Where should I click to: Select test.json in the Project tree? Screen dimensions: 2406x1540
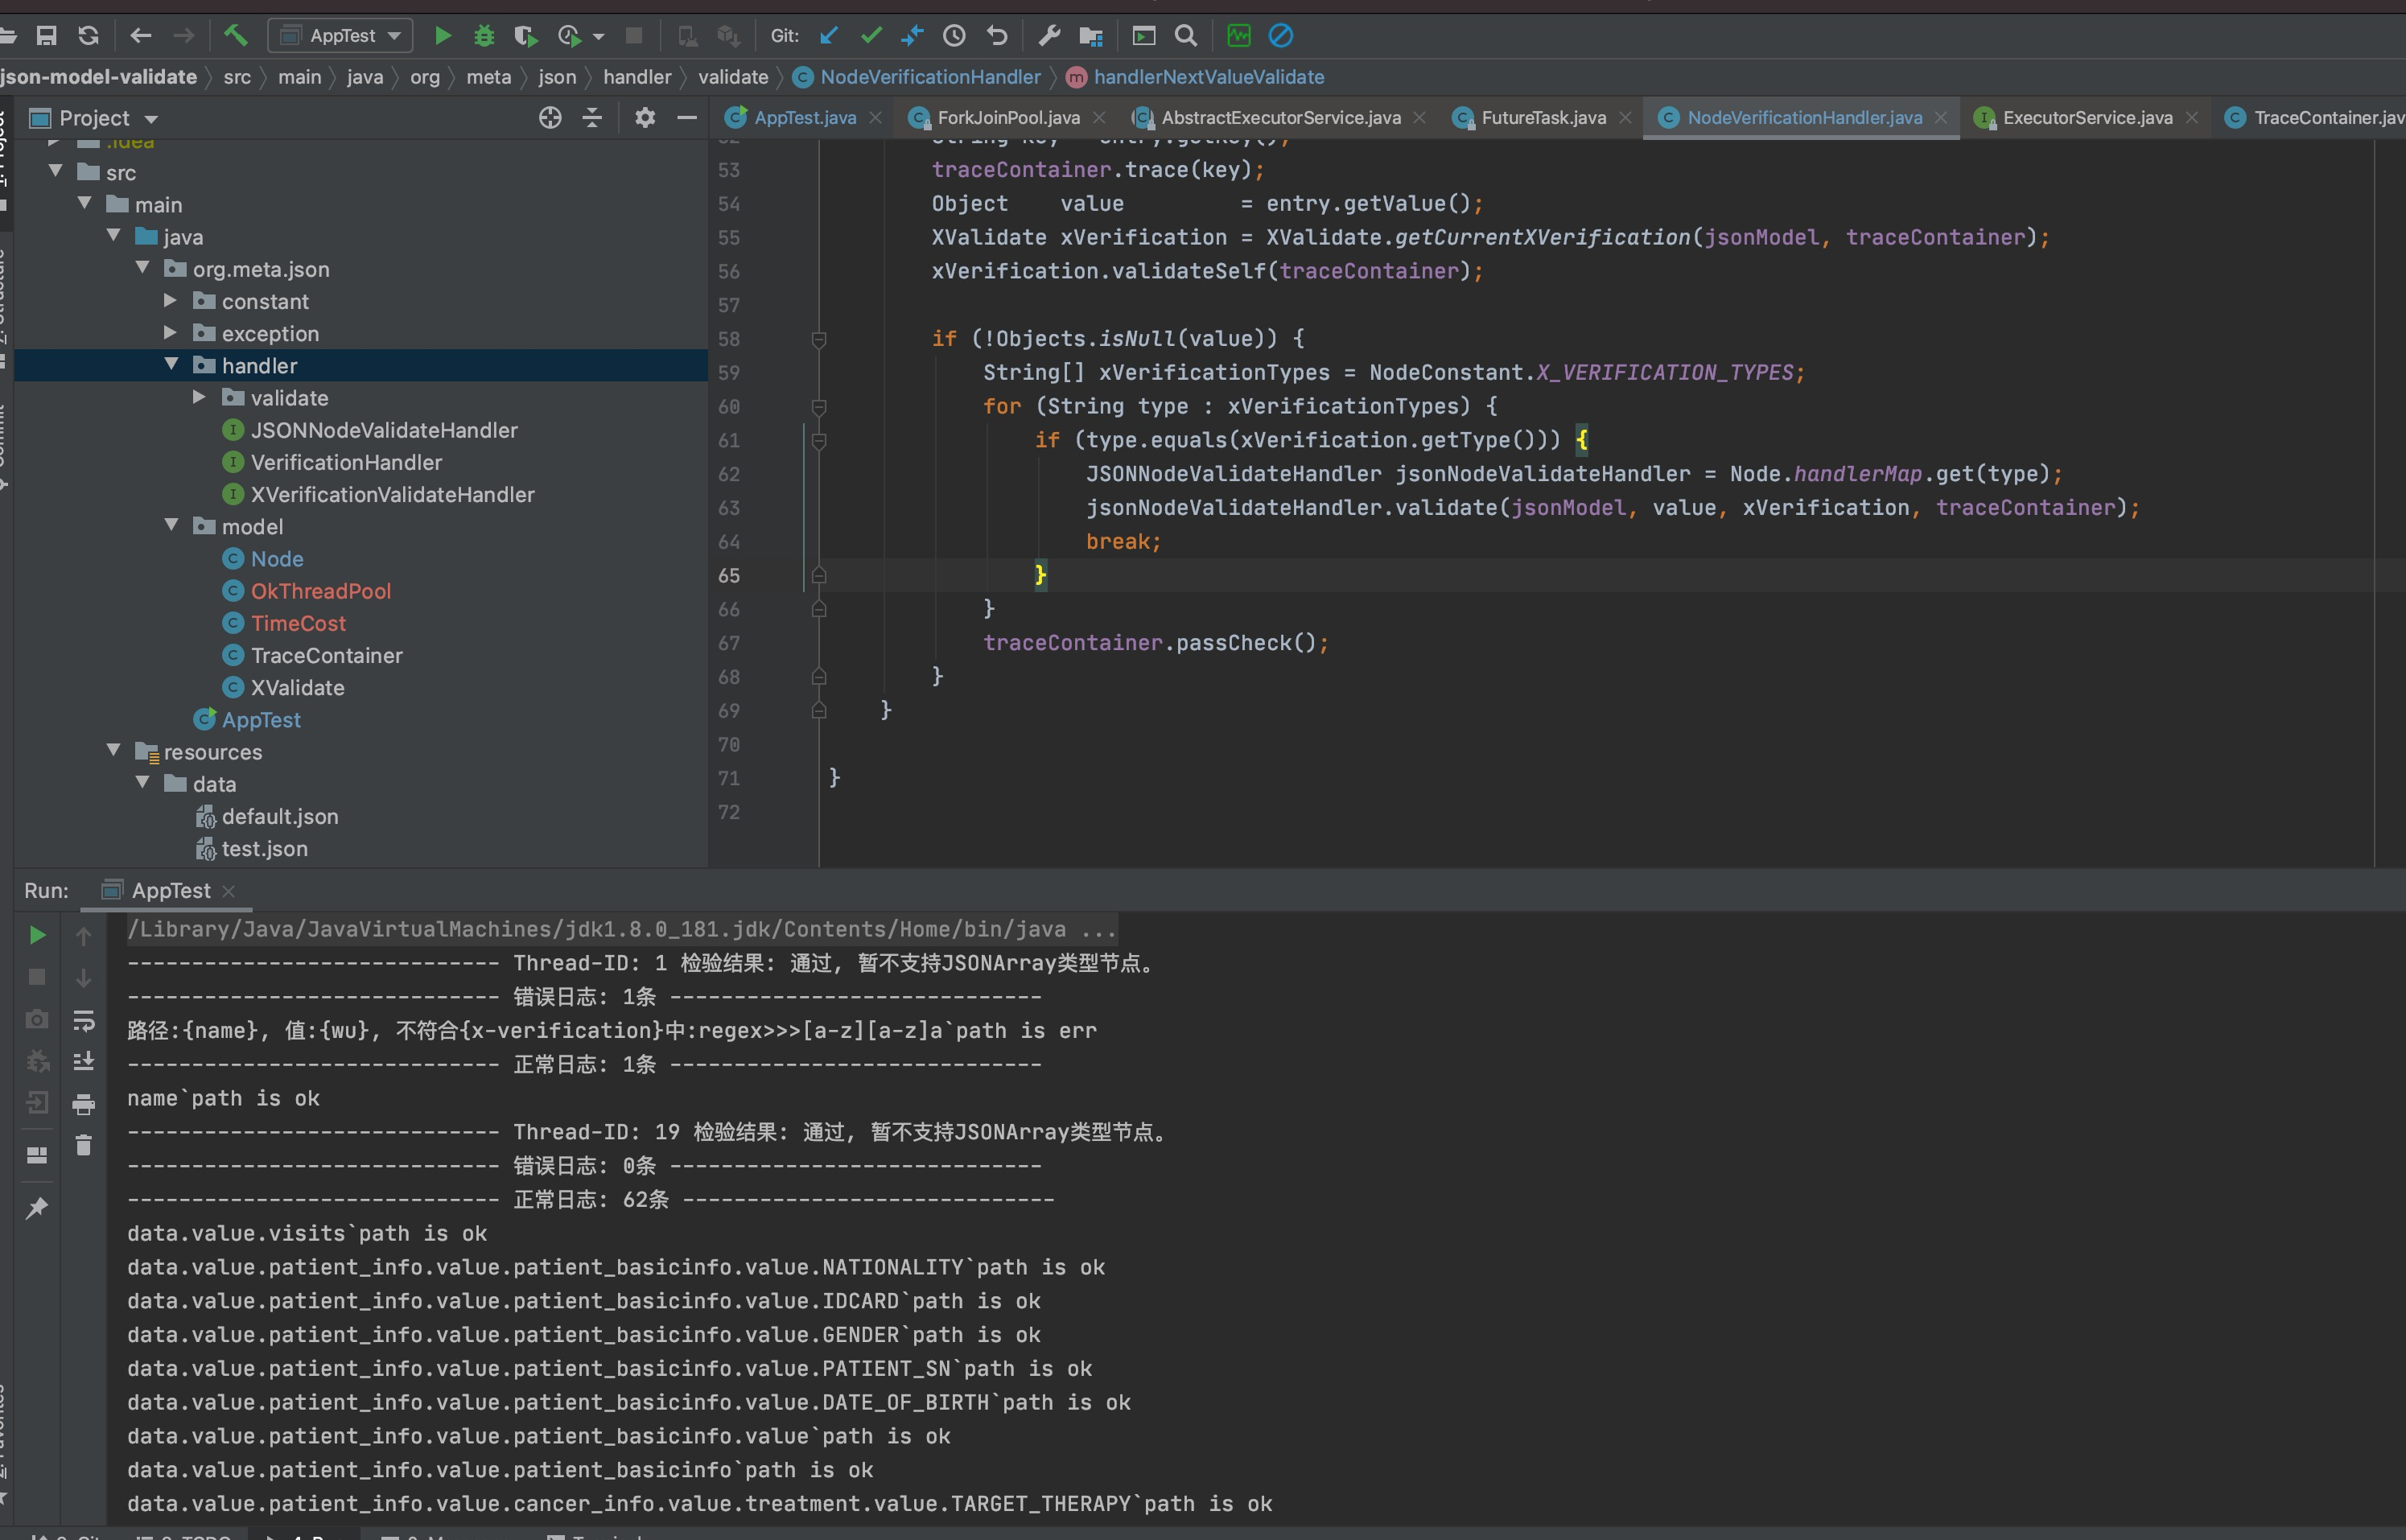pos(265,849)
